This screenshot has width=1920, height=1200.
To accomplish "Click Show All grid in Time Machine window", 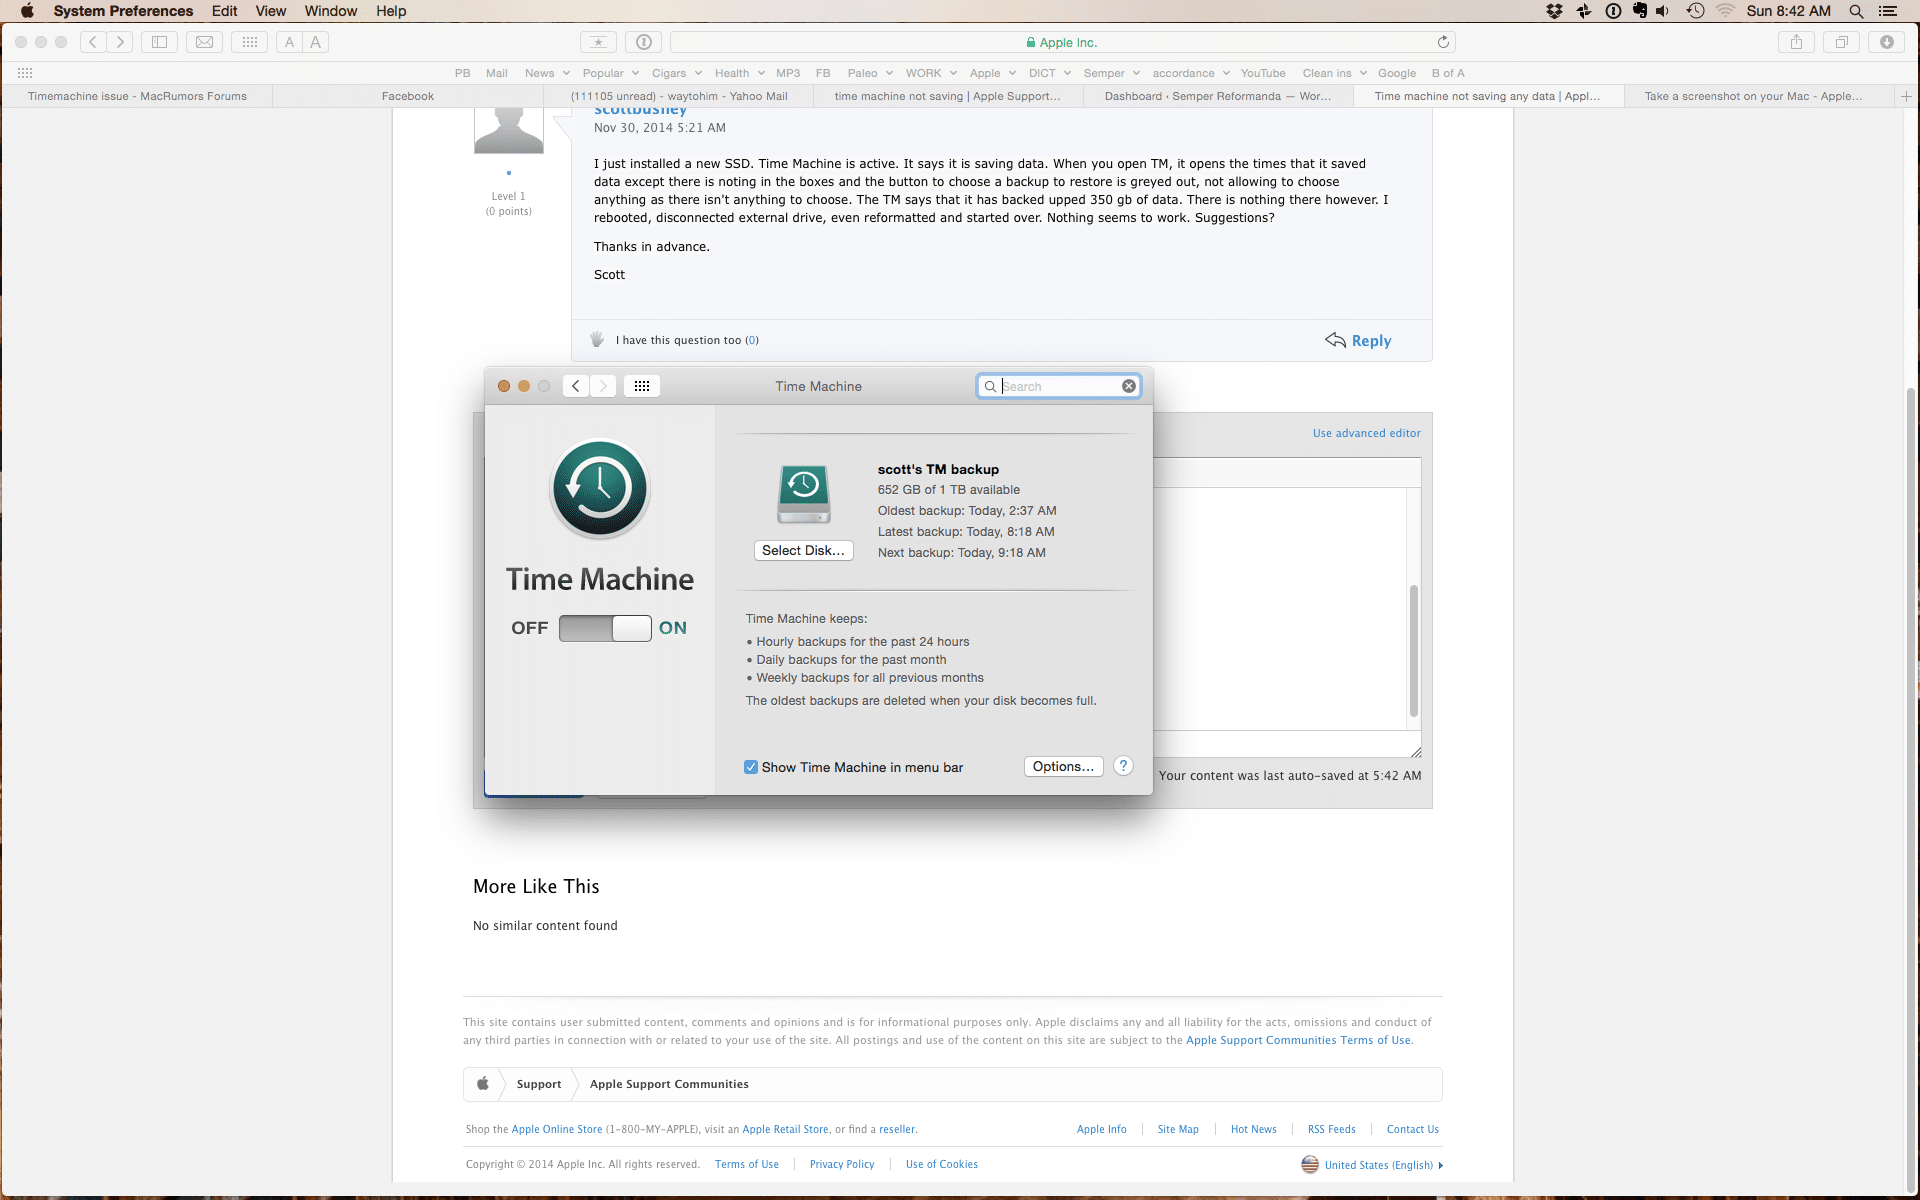I will click(x=642, y=386).
